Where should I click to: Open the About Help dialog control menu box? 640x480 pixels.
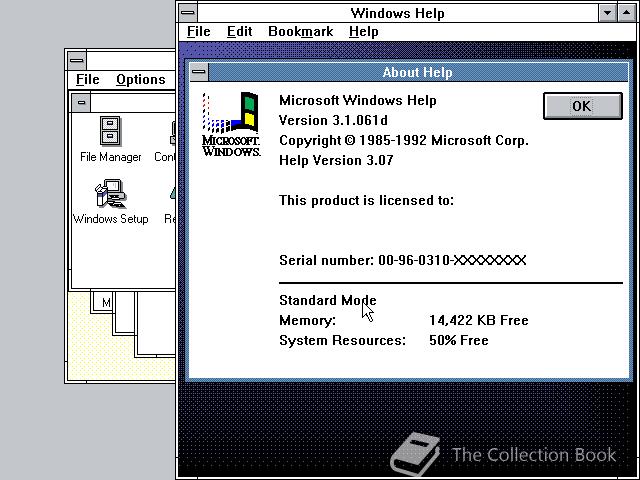coord(199,72)
